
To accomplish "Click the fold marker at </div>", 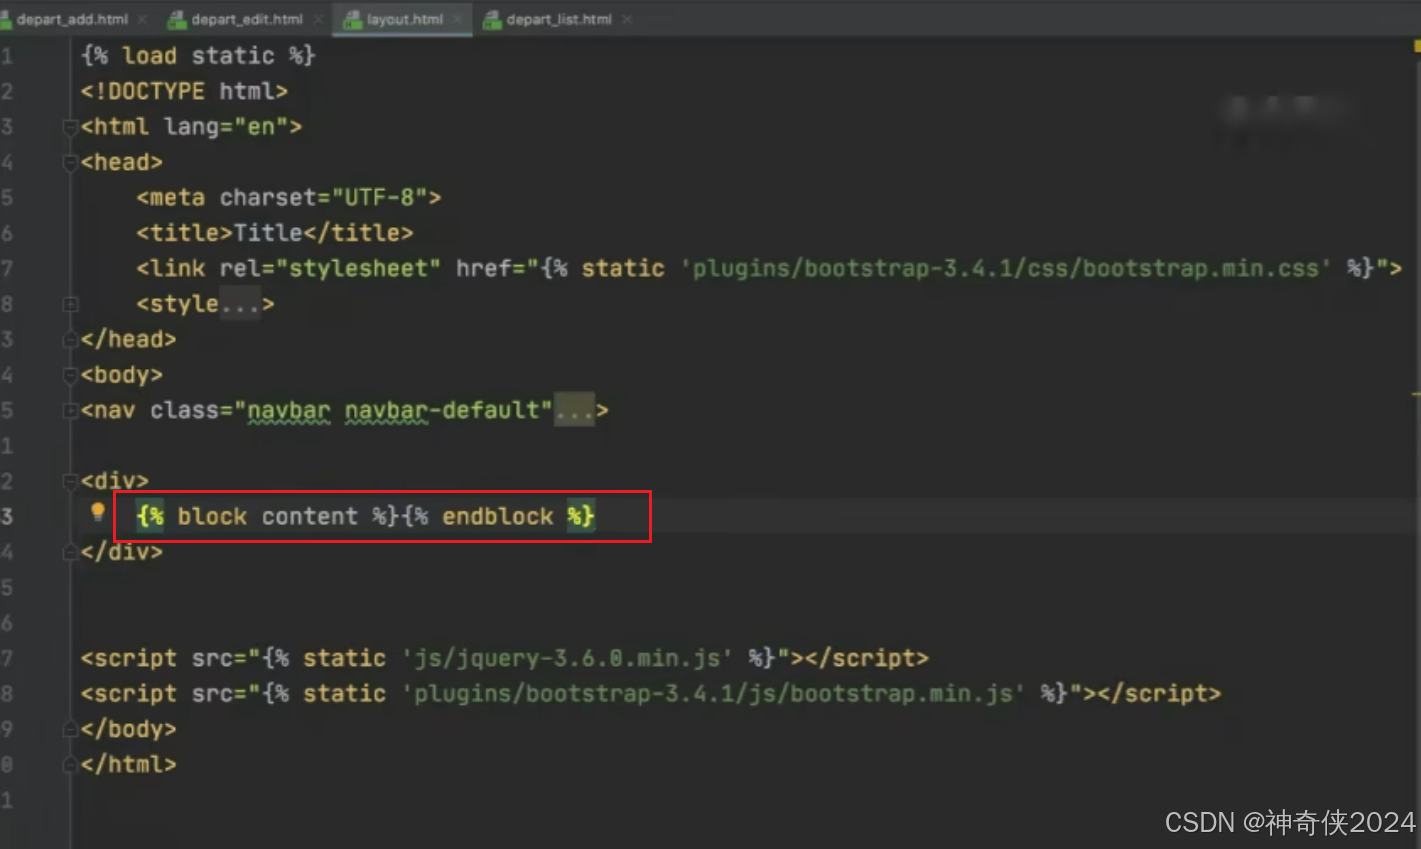I will pyautogui.click(x=70, y=552).
